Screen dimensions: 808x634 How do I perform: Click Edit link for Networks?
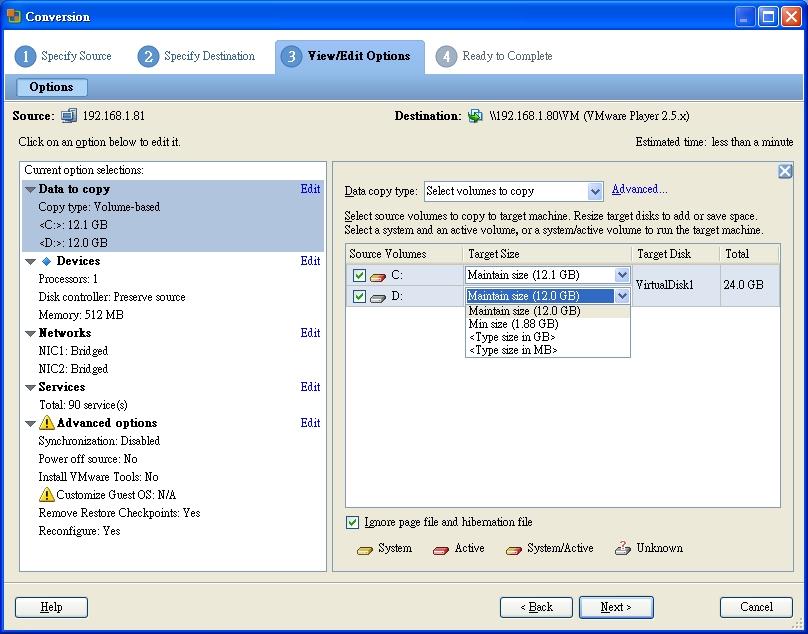pyautogui.click(x=310, y=333)
